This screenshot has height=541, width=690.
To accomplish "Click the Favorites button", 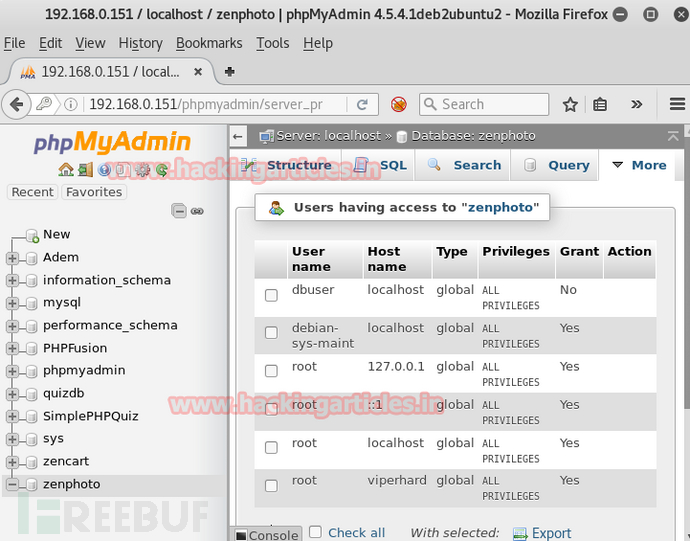I will (x=94, y=192).
